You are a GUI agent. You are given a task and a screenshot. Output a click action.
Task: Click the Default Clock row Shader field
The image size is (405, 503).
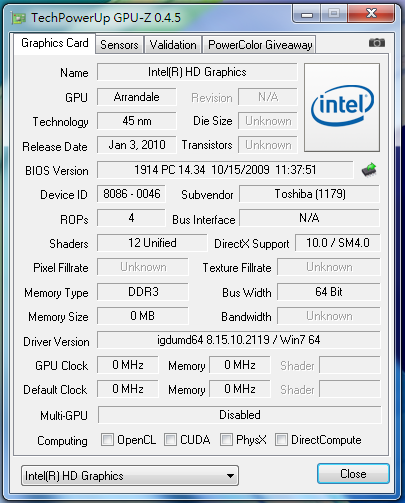coord(350,389)
